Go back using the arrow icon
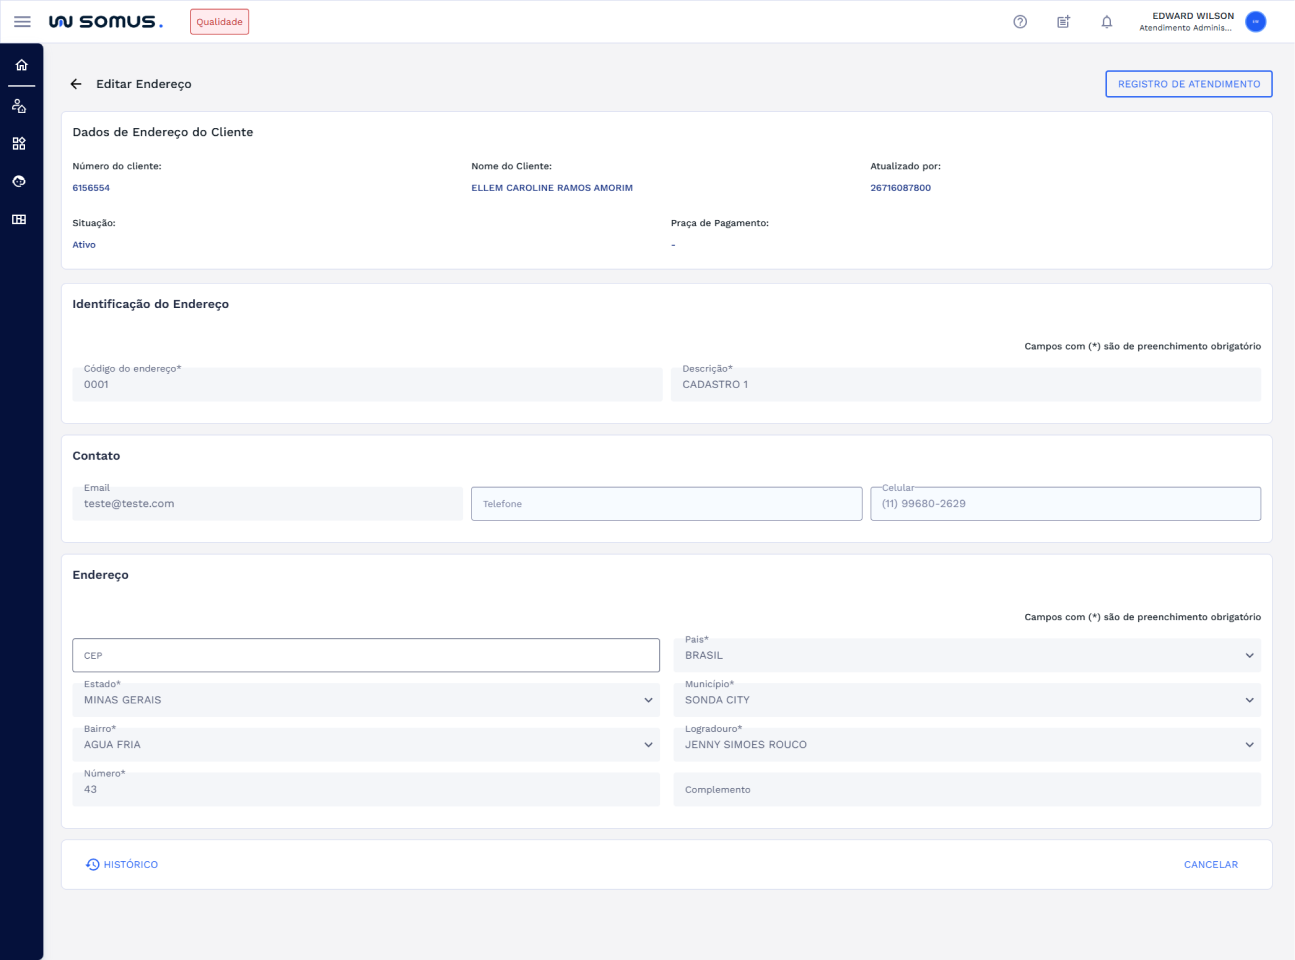This screenshot has width=1295, height=960. click(76, 84)
